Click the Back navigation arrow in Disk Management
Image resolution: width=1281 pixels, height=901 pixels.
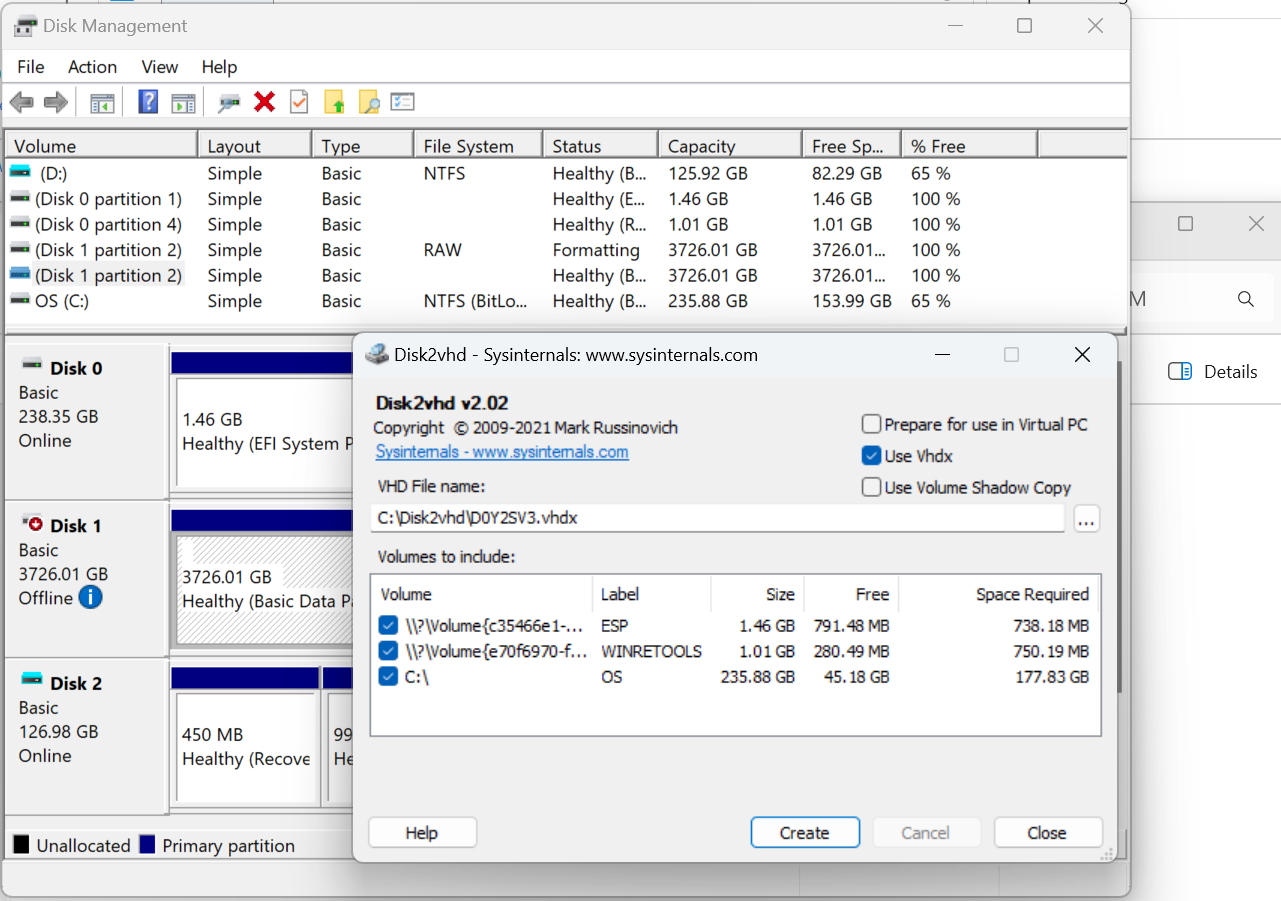(22, 101)
